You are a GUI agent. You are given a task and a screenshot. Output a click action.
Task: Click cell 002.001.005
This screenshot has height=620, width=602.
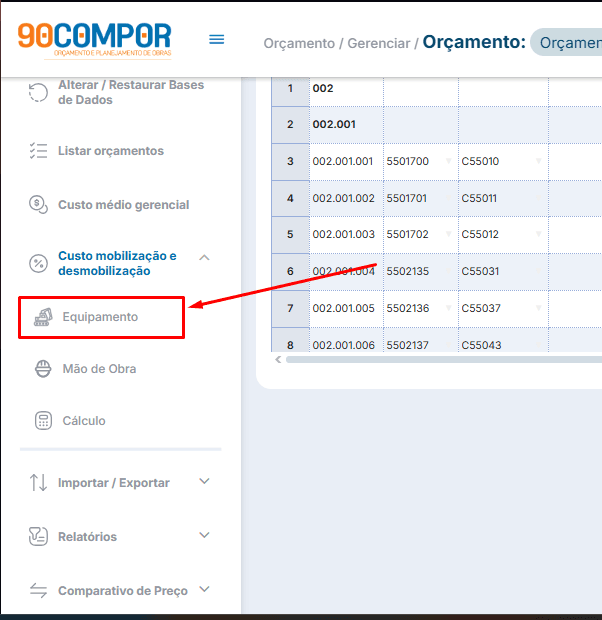click(346, 308)
